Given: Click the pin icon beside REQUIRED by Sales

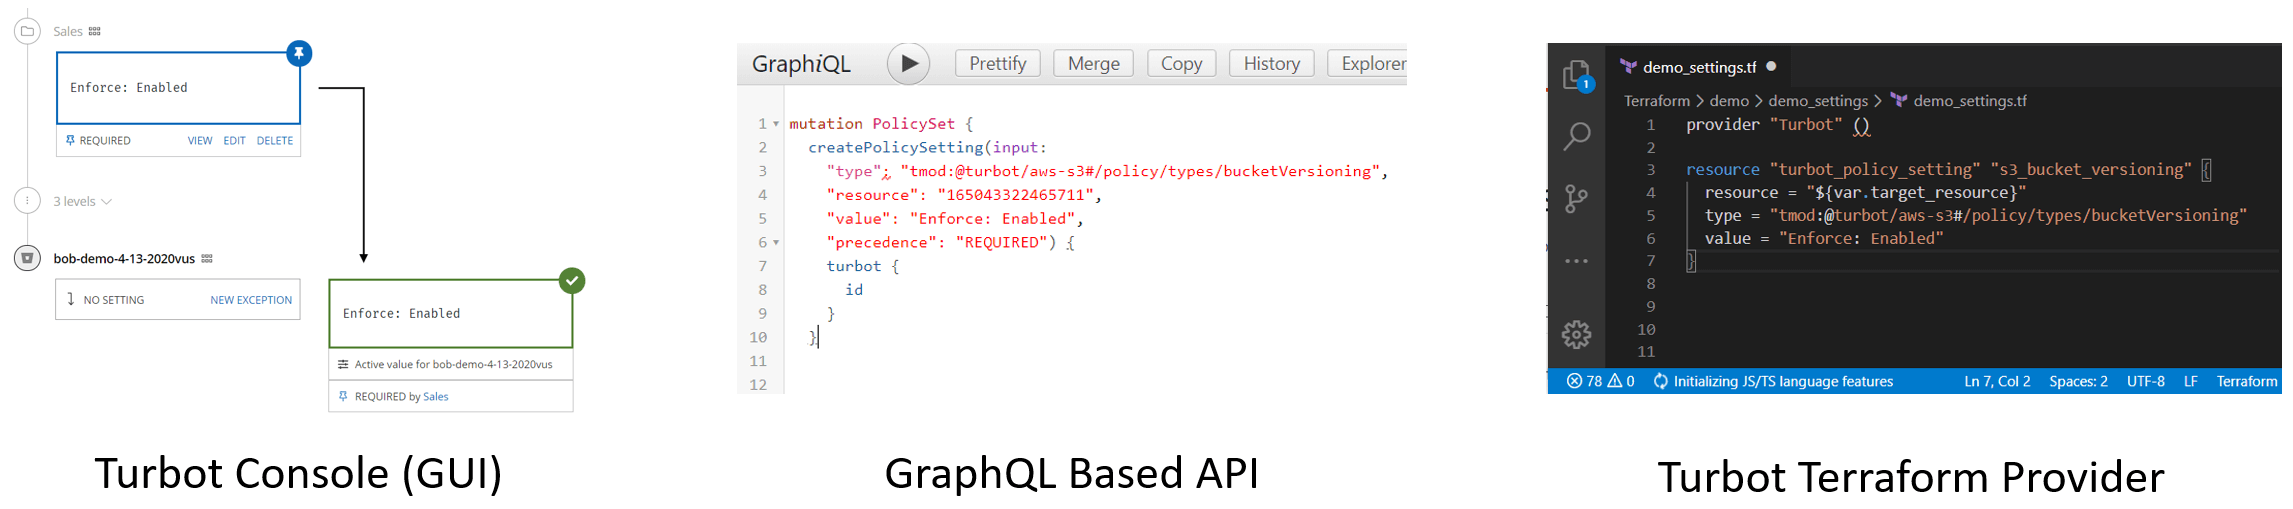Looking at the screenshot, I should (x=343, y=396).
